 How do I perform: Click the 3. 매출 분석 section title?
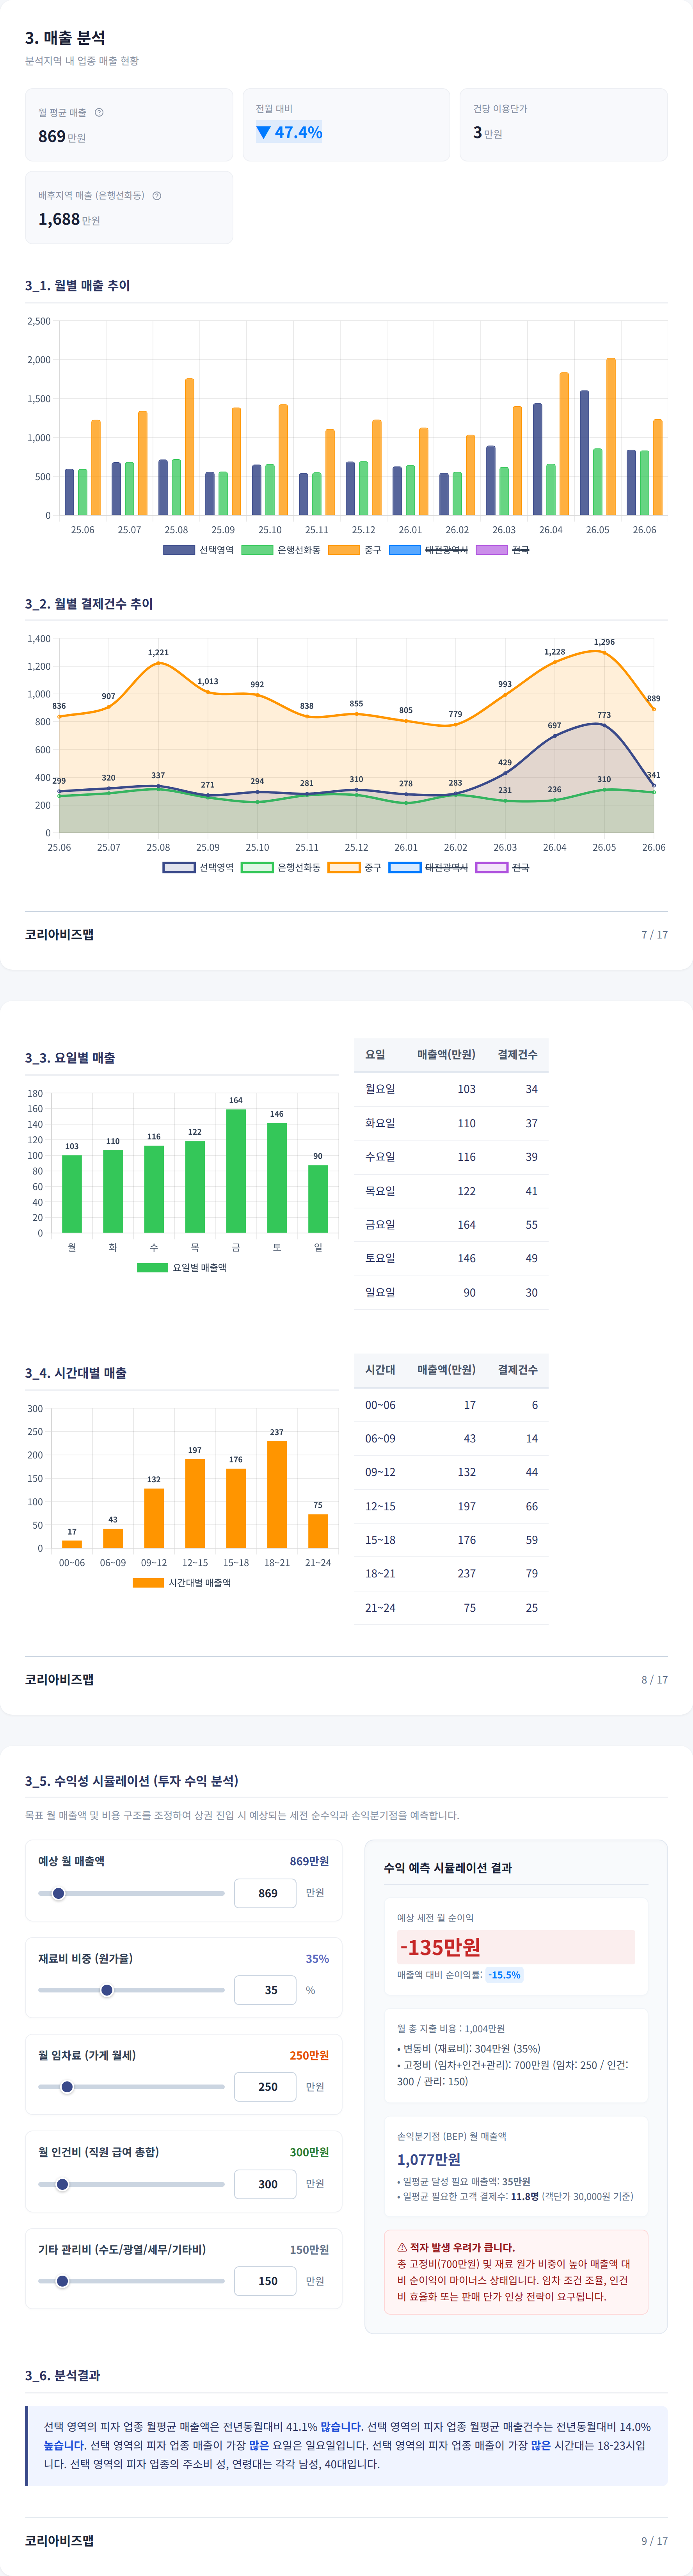(65, 38)
